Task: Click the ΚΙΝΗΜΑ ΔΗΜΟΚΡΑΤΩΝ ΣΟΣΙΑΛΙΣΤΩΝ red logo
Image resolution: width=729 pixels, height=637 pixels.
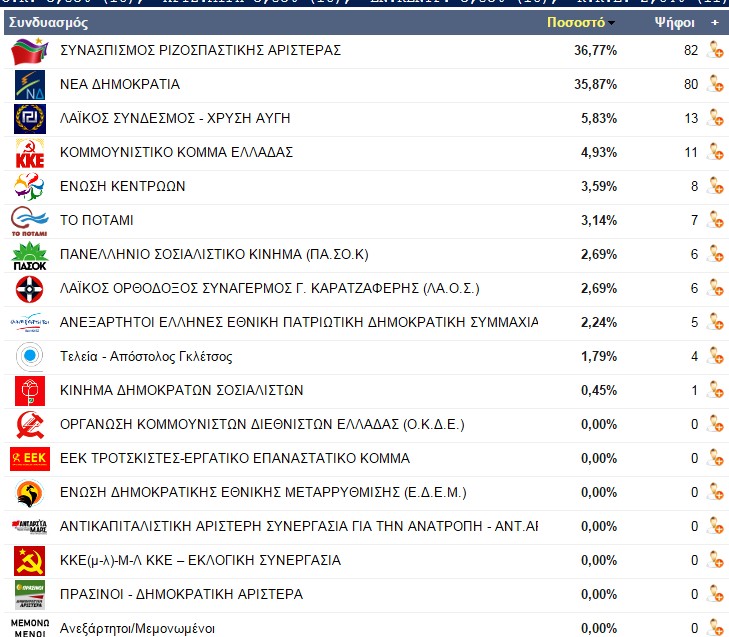Action: [x=30, y=391]
